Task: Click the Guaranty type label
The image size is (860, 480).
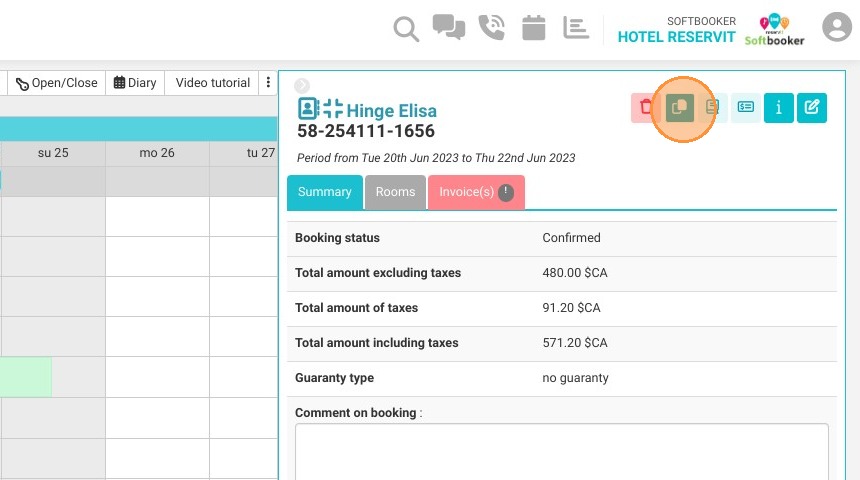Action: (x=335, y=378)
